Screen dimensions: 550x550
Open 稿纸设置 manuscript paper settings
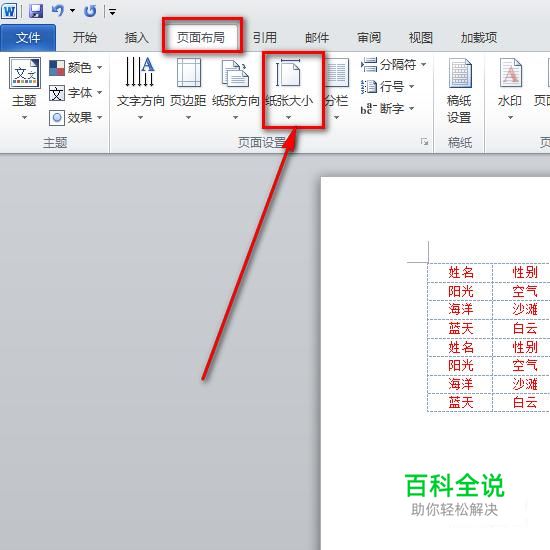pyautogui.click(x=460, y=91)
